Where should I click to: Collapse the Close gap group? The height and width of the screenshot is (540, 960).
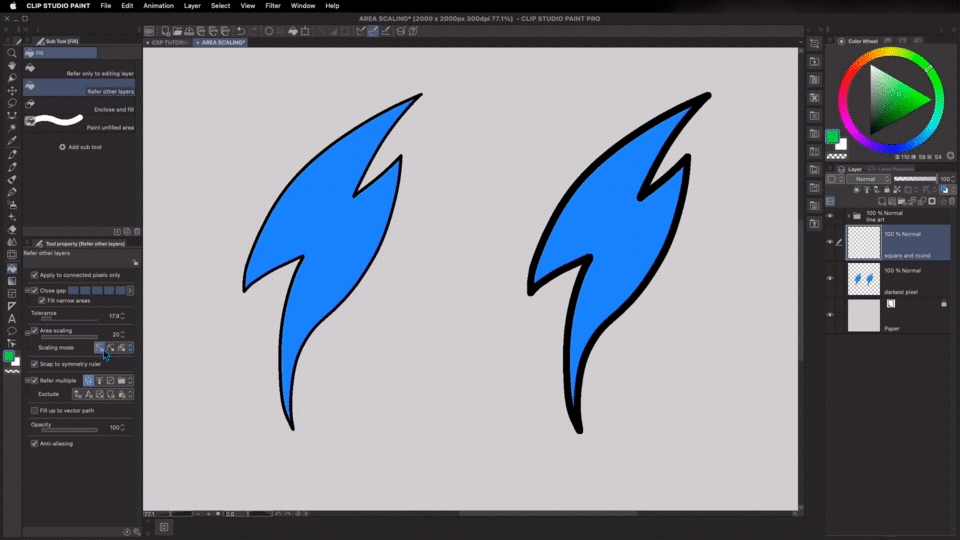(28, 291)
